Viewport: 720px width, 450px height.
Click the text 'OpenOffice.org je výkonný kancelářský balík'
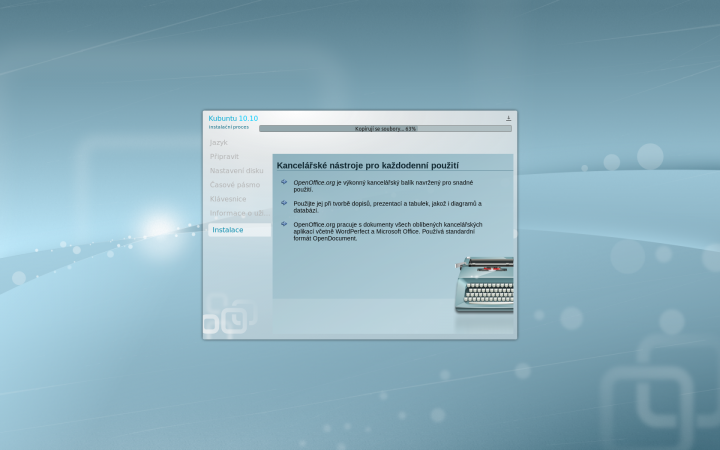click(x=383, y=186)
